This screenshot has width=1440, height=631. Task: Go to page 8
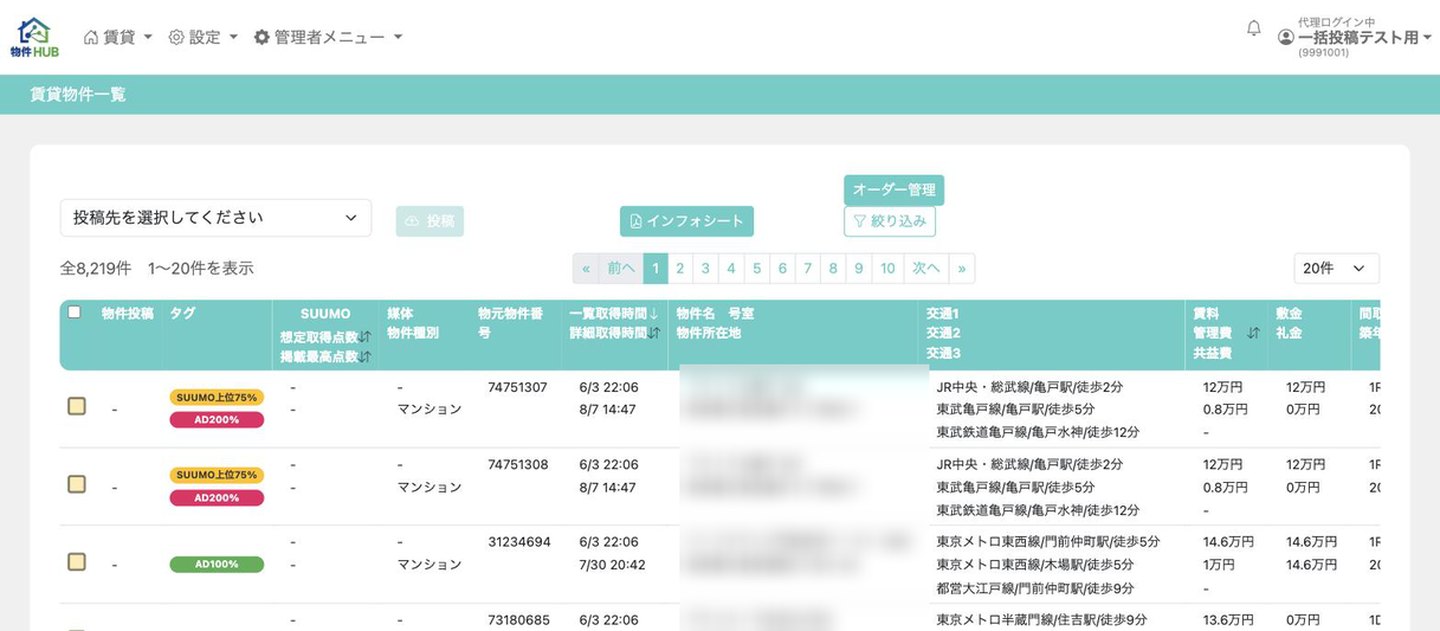pos(833,268)
